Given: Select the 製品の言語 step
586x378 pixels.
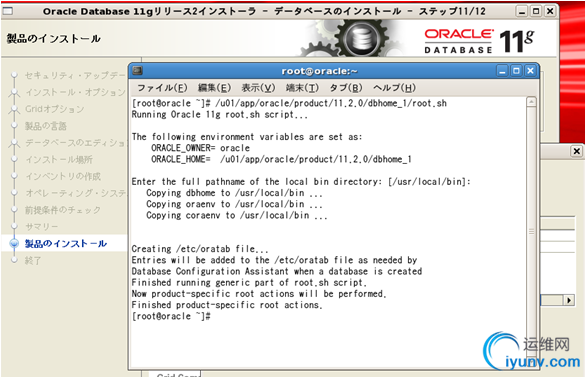Looking at the screenshot, I should tap(46, 126).
